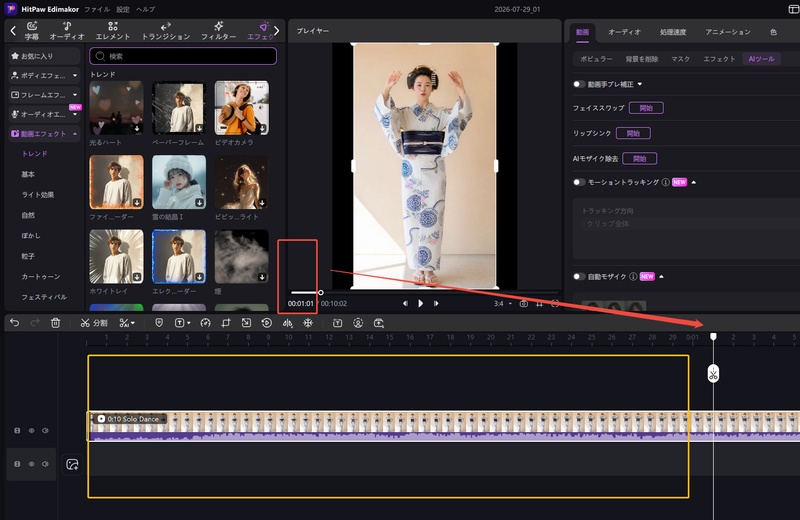The width and height of the screenshot is (800, 520).
Task: Undo the last edit in the timeline toolbar
Action: tap(14, 323)
